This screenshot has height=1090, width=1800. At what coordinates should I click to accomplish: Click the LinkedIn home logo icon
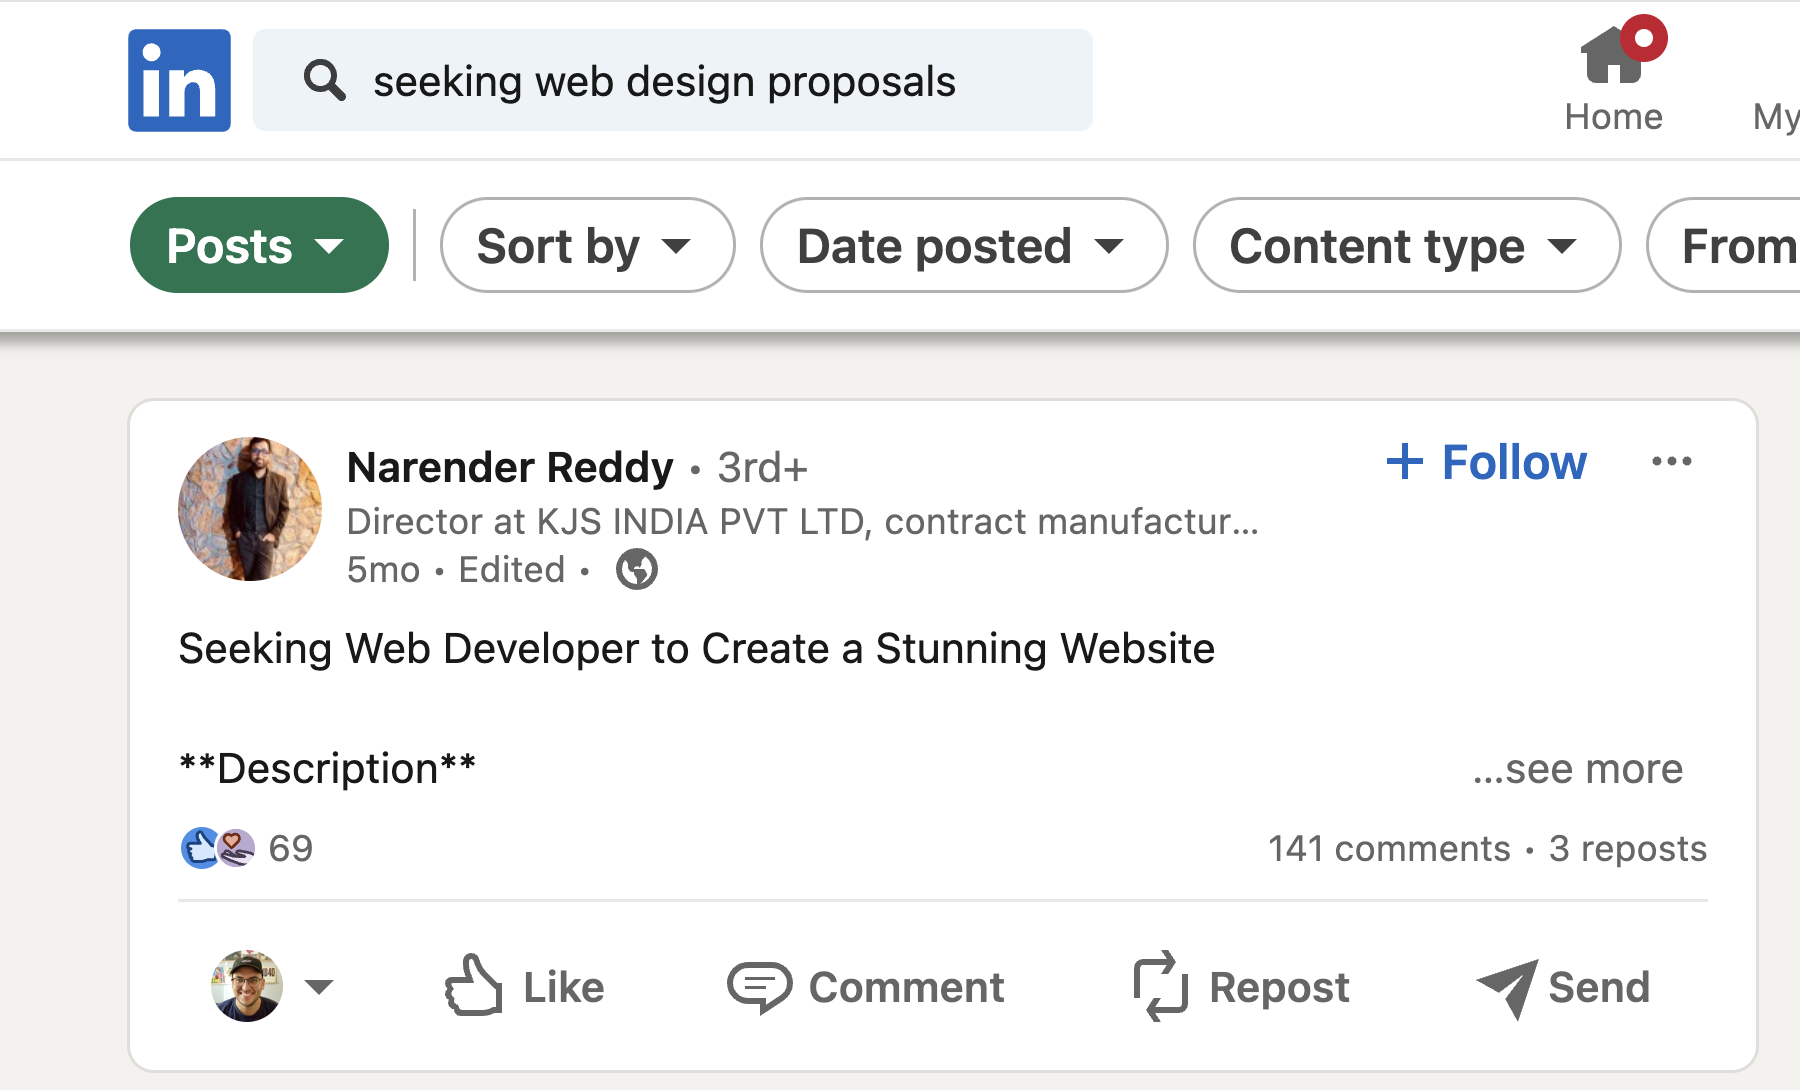click(178, 80)
